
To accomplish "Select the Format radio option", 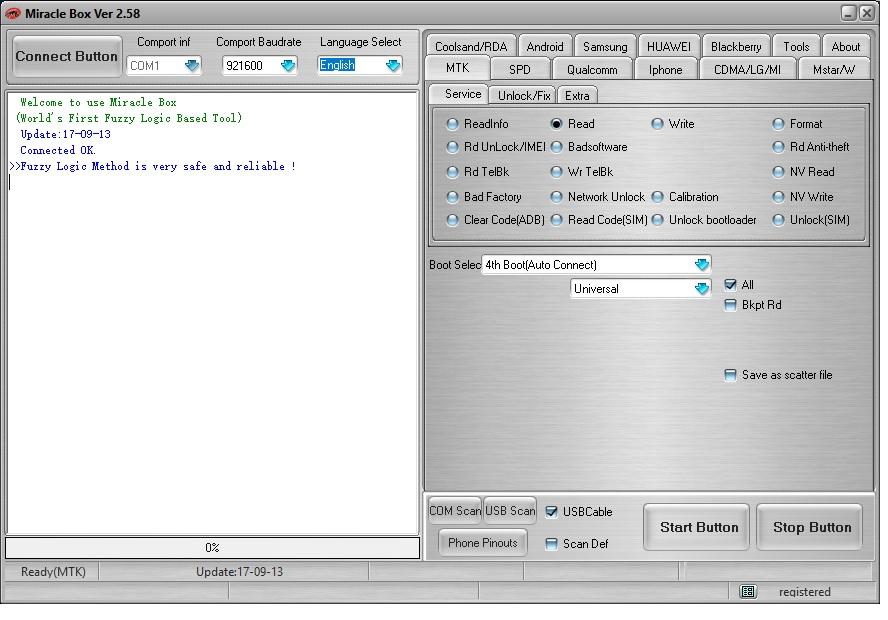I will (x=798, y=124).
